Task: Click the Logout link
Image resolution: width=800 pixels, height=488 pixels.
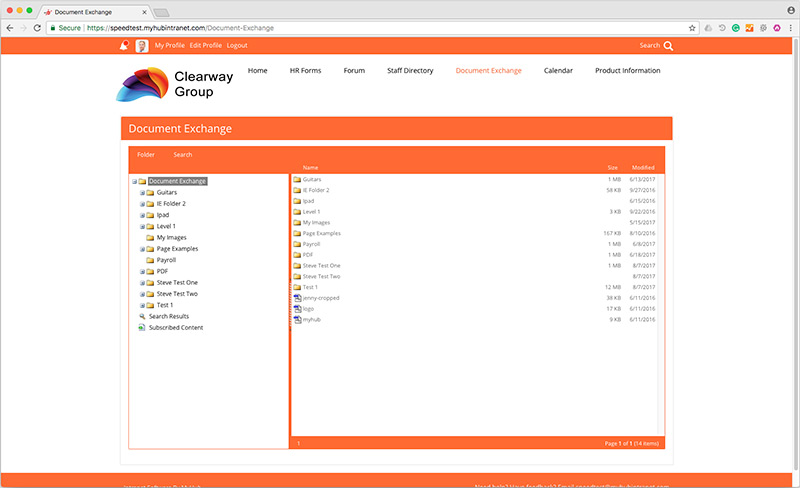Action: (x=237, y=45)
